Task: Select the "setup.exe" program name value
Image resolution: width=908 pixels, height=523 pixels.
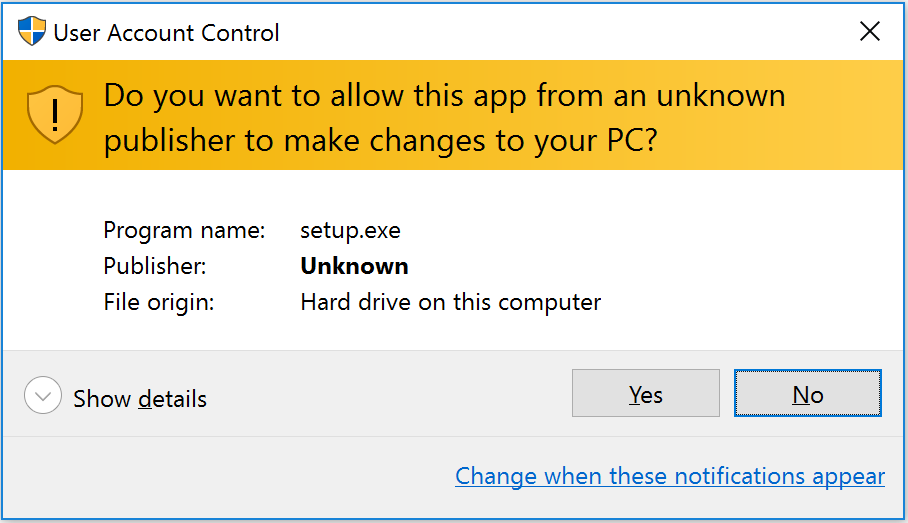Action: point(350,231)
